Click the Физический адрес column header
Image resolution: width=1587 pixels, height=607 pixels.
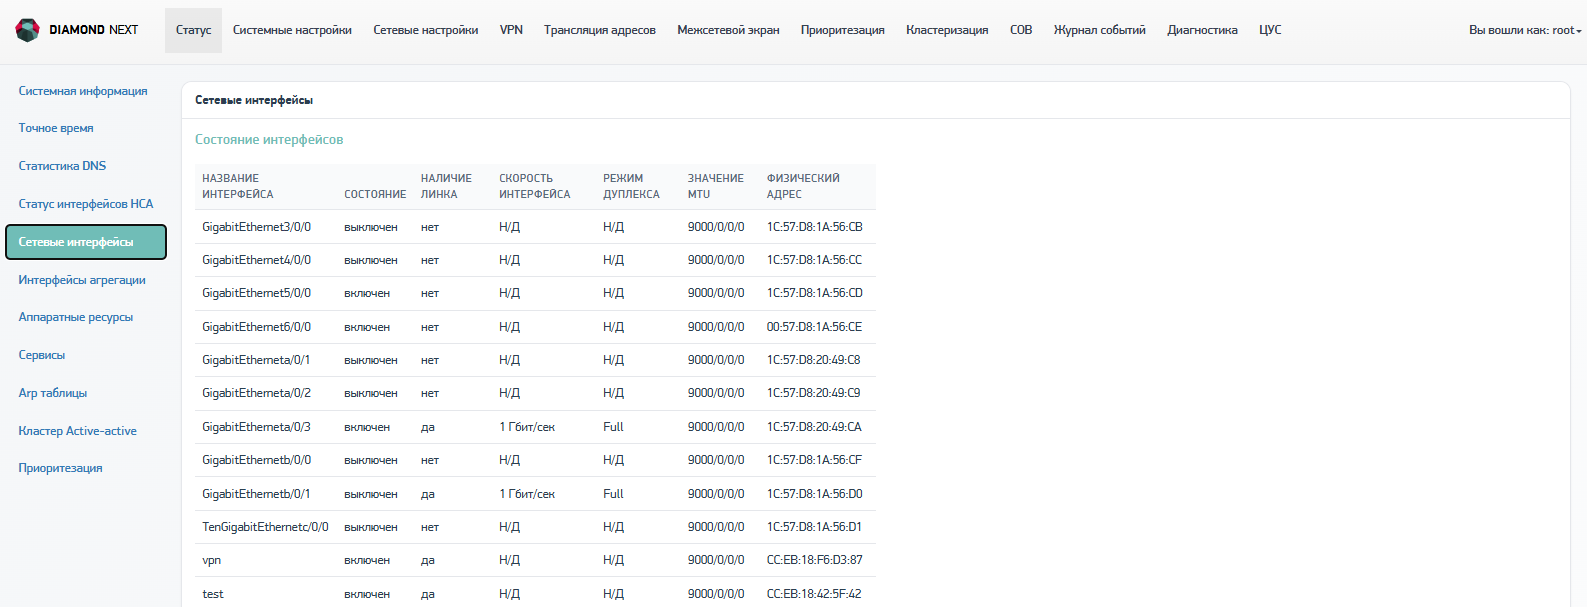tap(803, 186)
